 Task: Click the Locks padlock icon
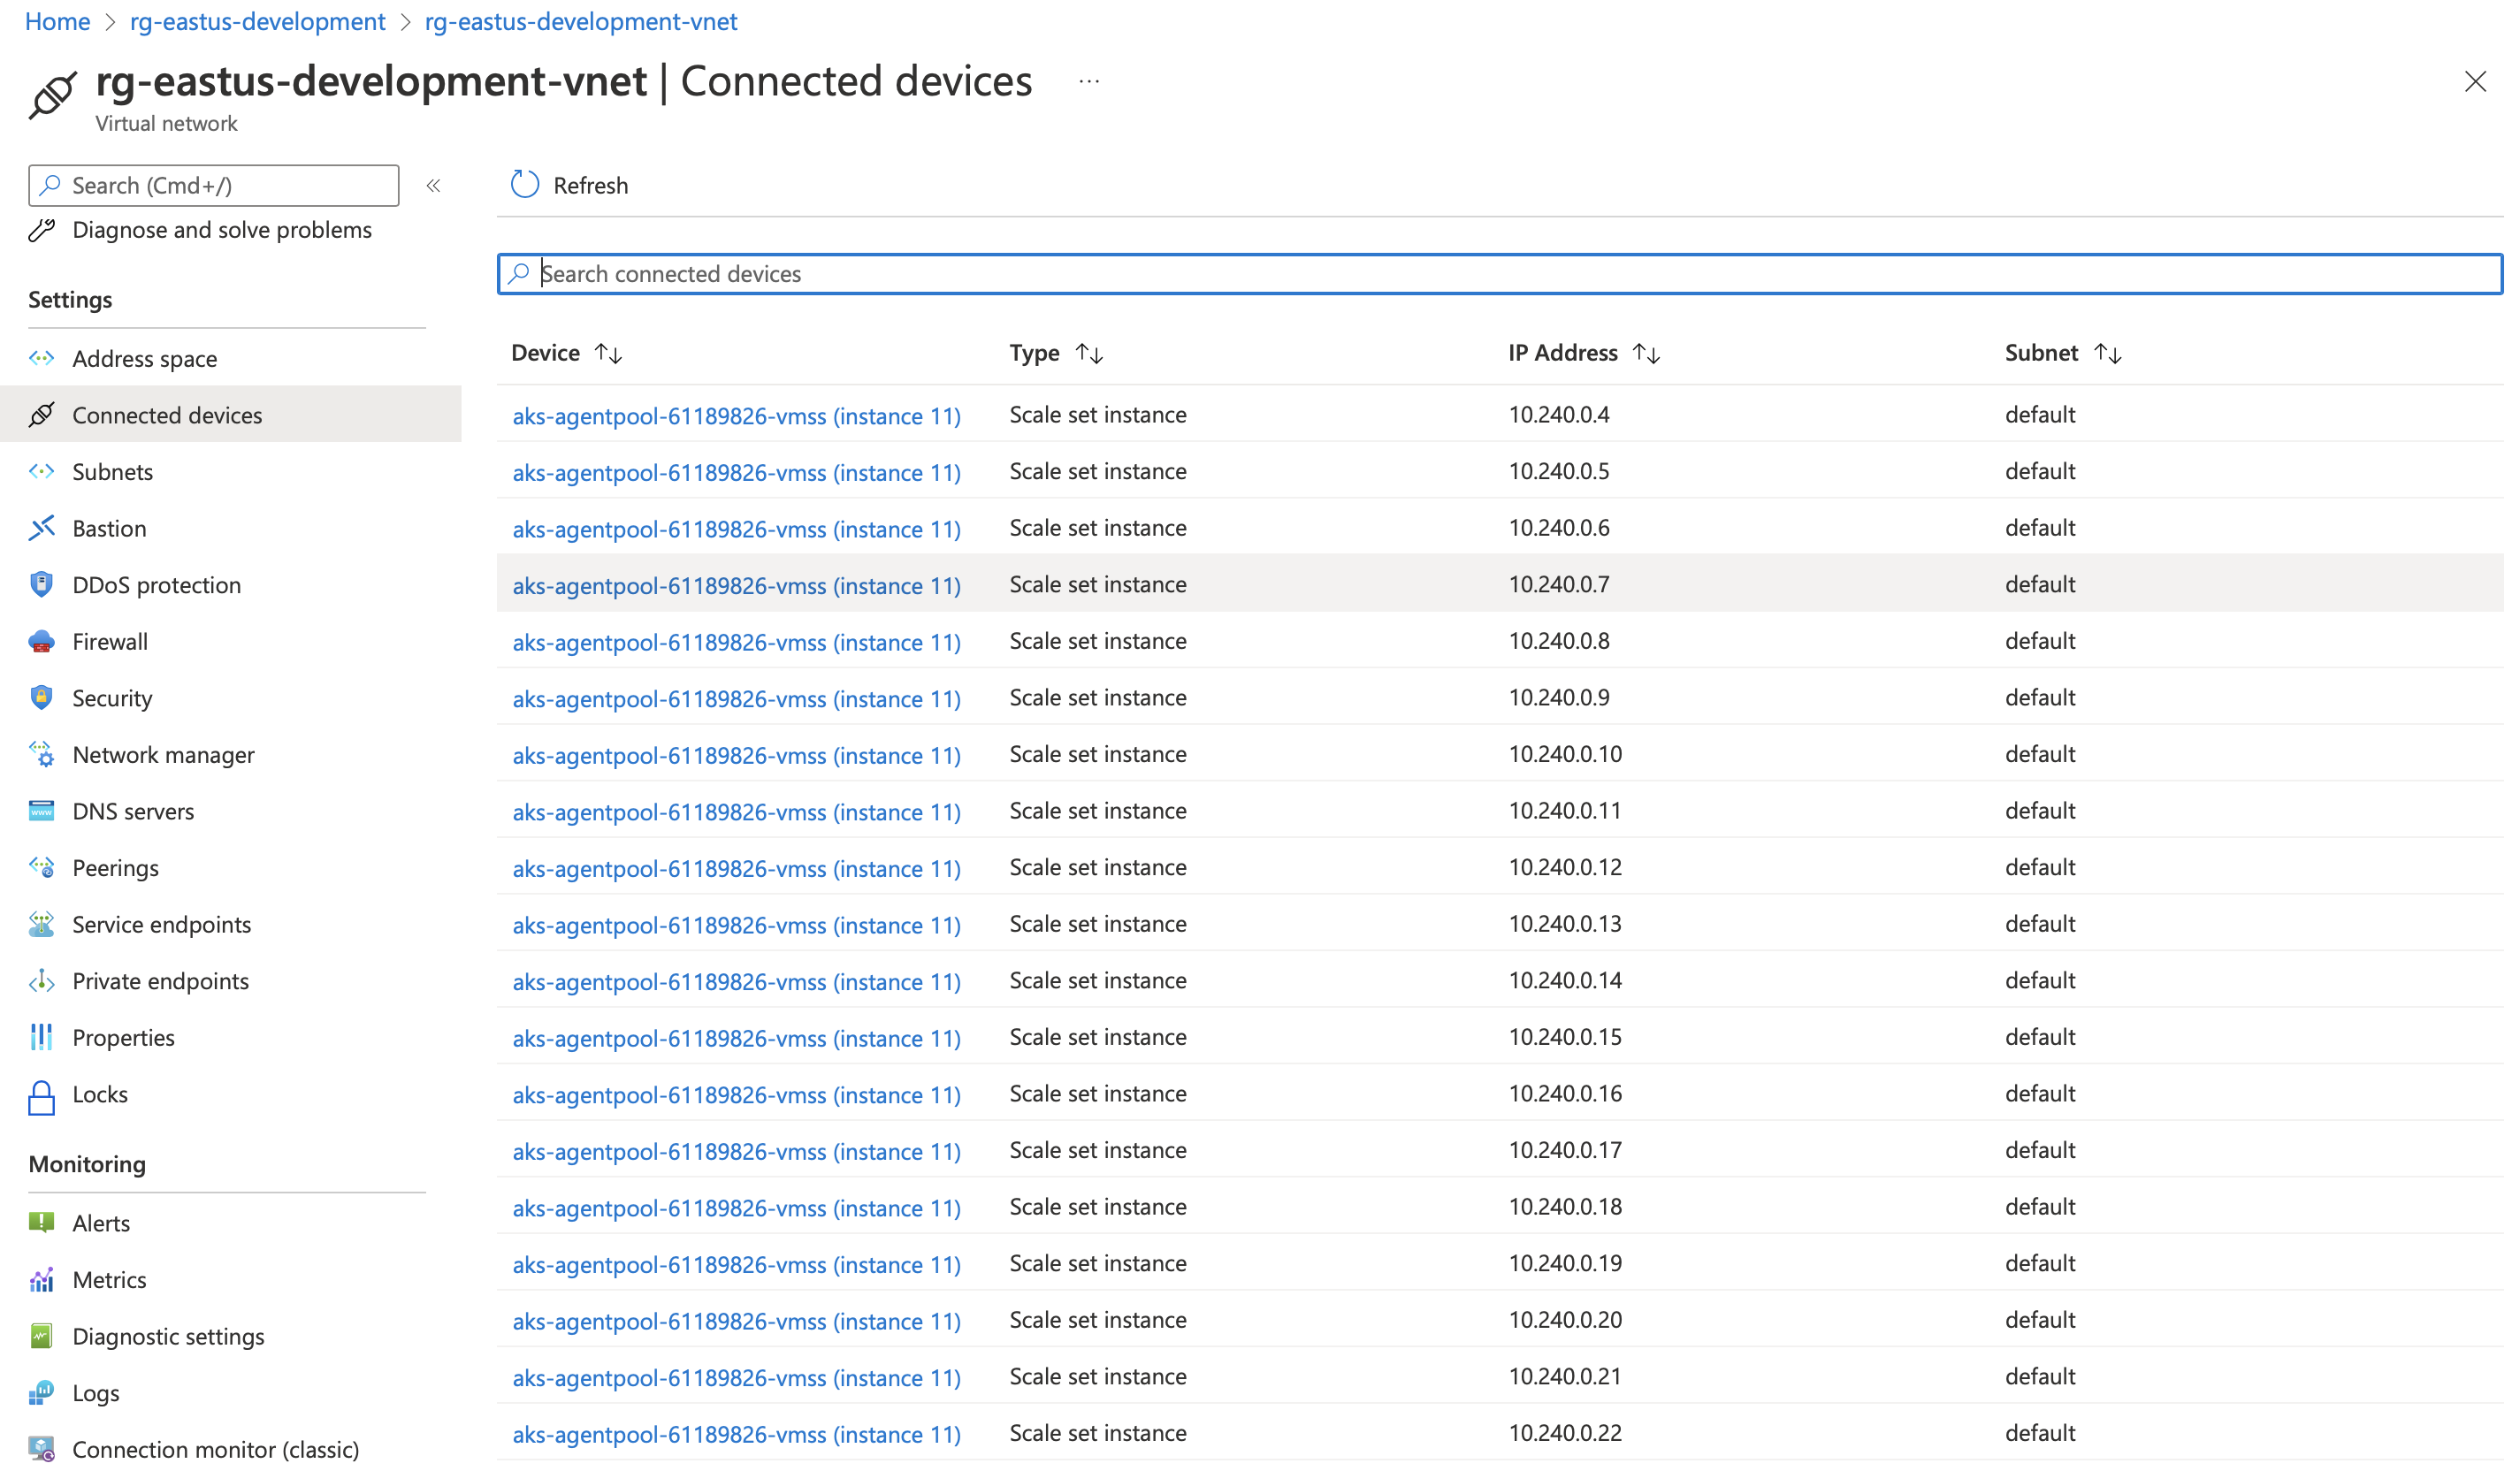tap(41, 1096)
